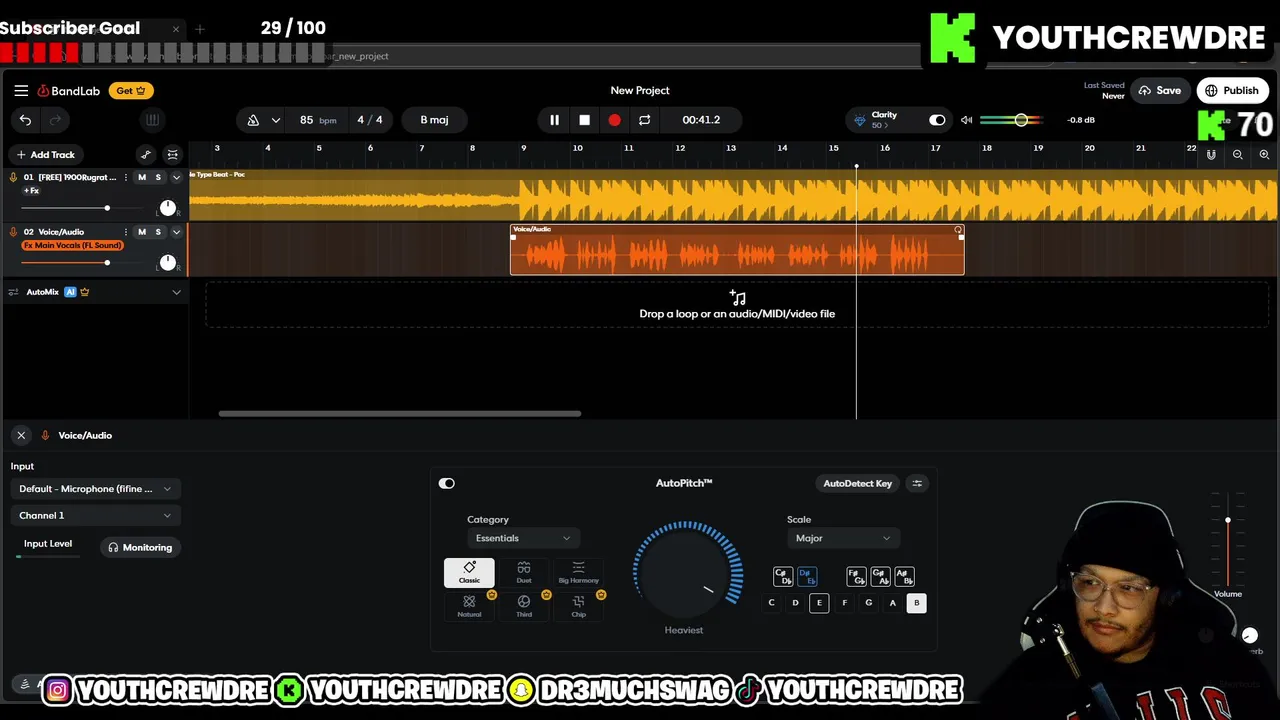Pause playback
1280x720 pixels.
click(x=554, y=120)
